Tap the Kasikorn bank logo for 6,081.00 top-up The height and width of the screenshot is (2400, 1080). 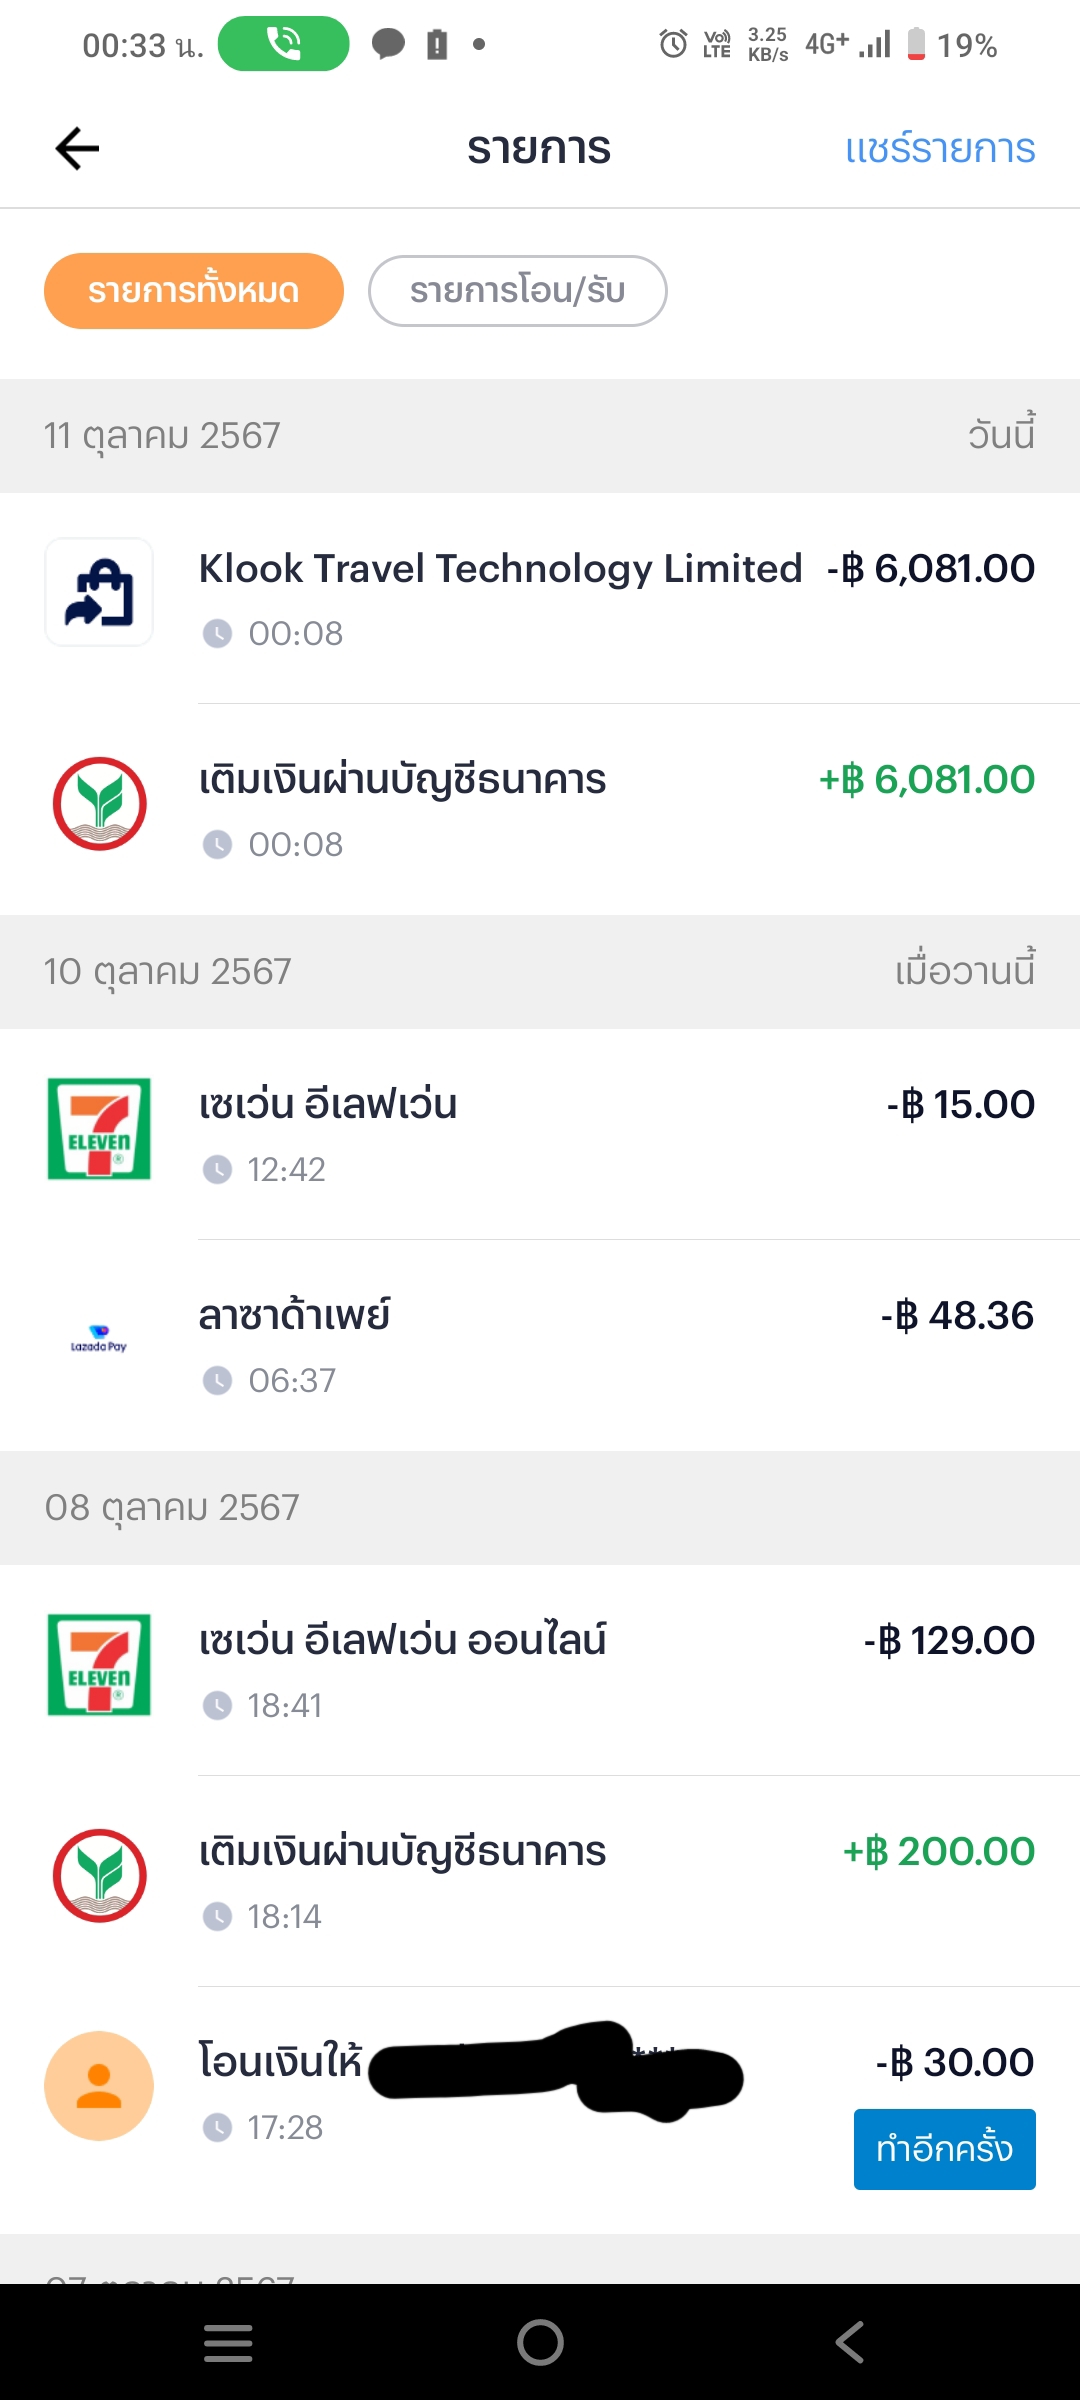99,804
